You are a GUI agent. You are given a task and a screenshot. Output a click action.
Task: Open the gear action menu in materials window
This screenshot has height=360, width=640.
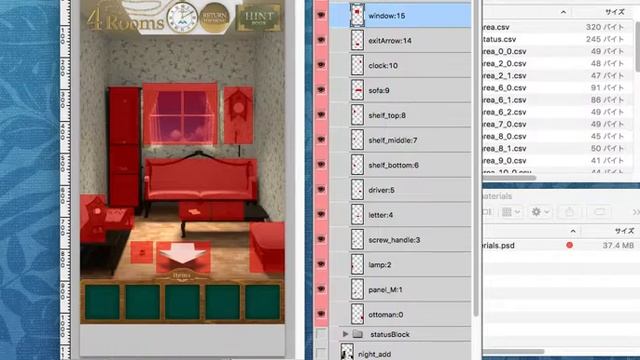point(540,212)
